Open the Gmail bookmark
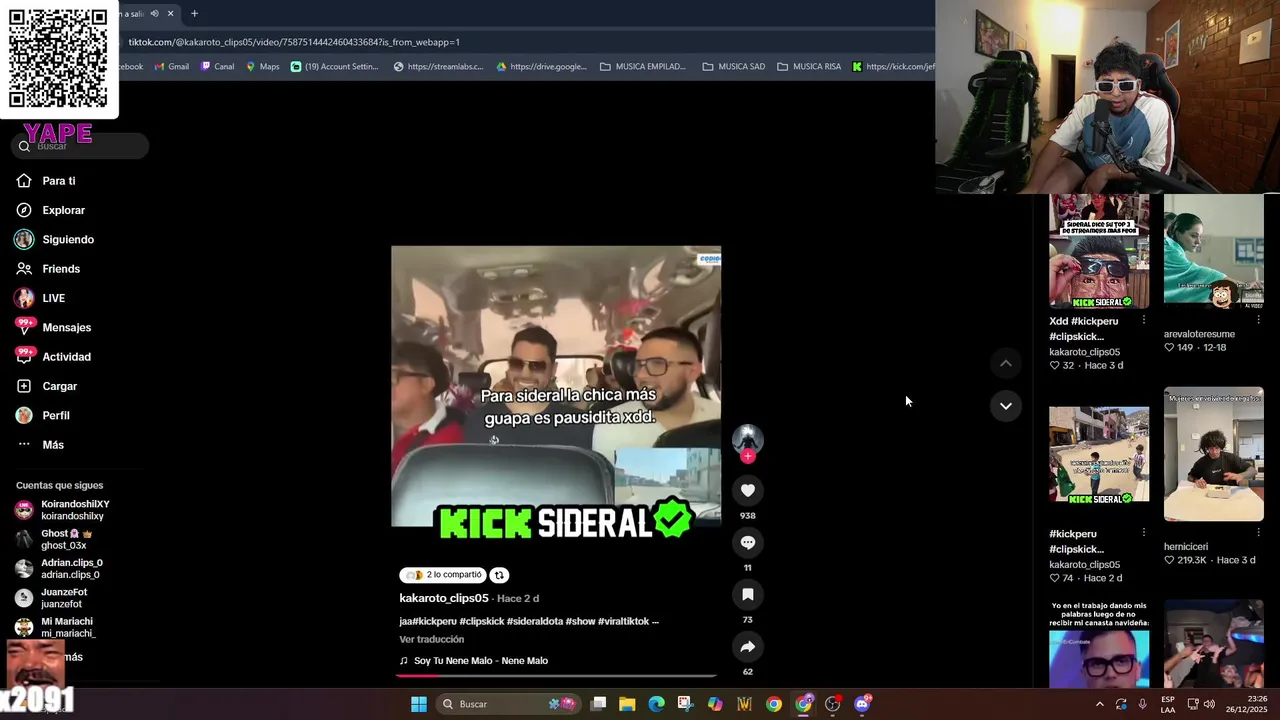 [171, 67]
